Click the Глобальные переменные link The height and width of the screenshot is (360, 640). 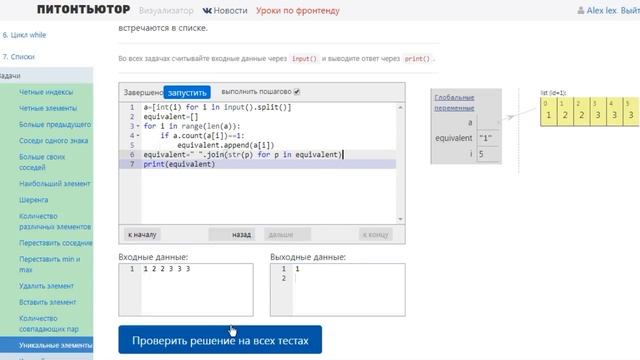454,103
